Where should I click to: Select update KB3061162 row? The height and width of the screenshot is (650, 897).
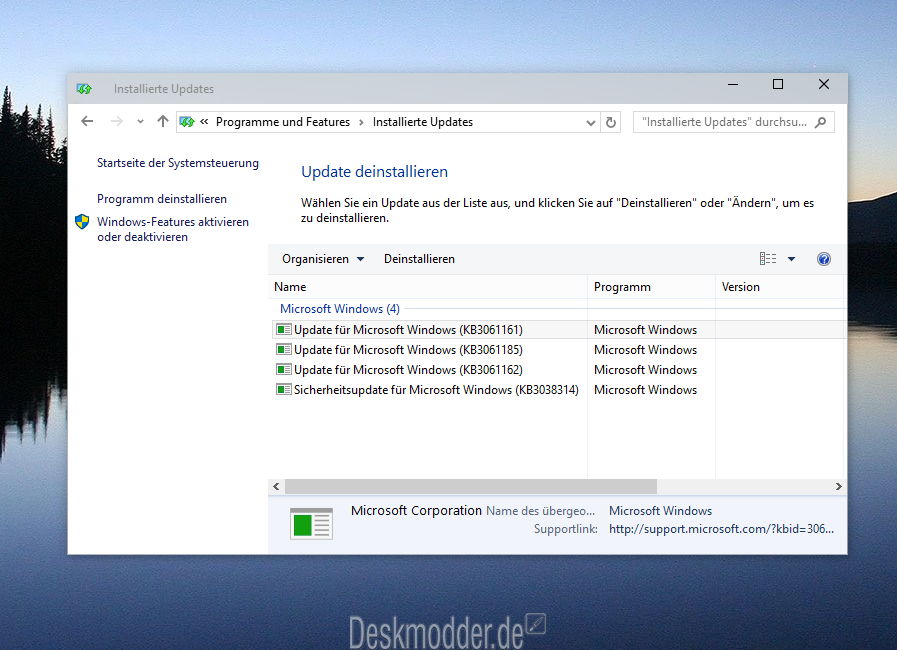point(558,370)
